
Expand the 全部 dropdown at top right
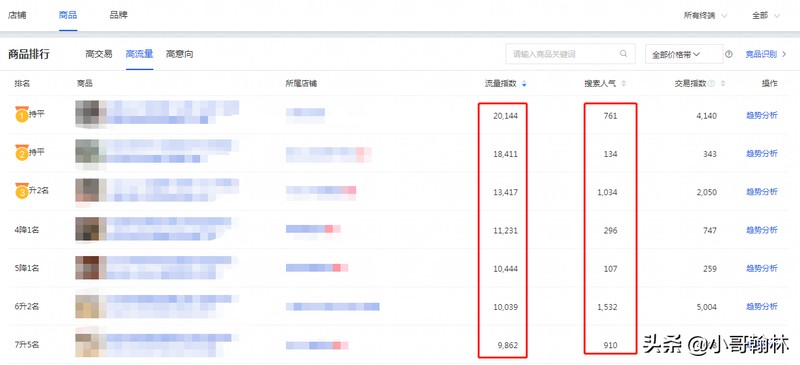tap(766, 16)
